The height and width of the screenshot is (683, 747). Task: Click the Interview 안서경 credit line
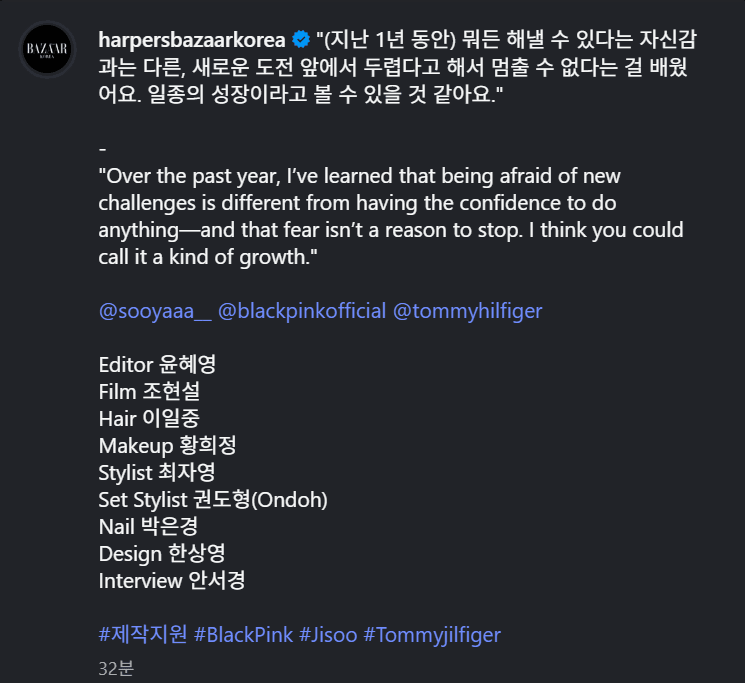[x=172, y=580]
